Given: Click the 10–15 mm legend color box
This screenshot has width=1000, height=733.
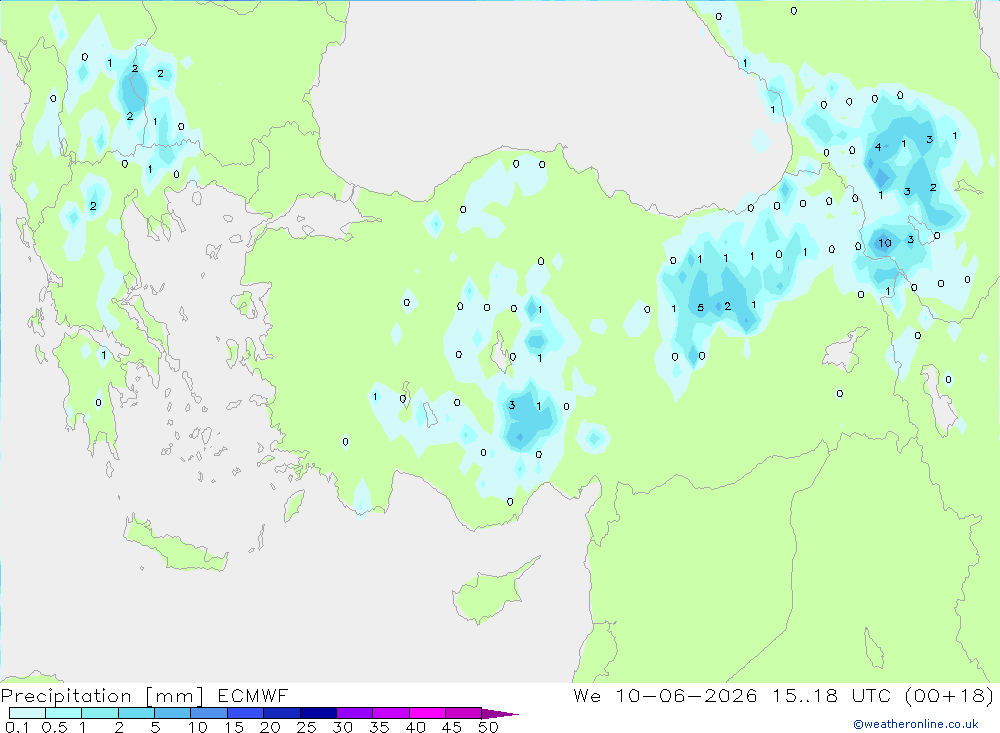Looking at the screenshot, I should [x=209, y=713].
